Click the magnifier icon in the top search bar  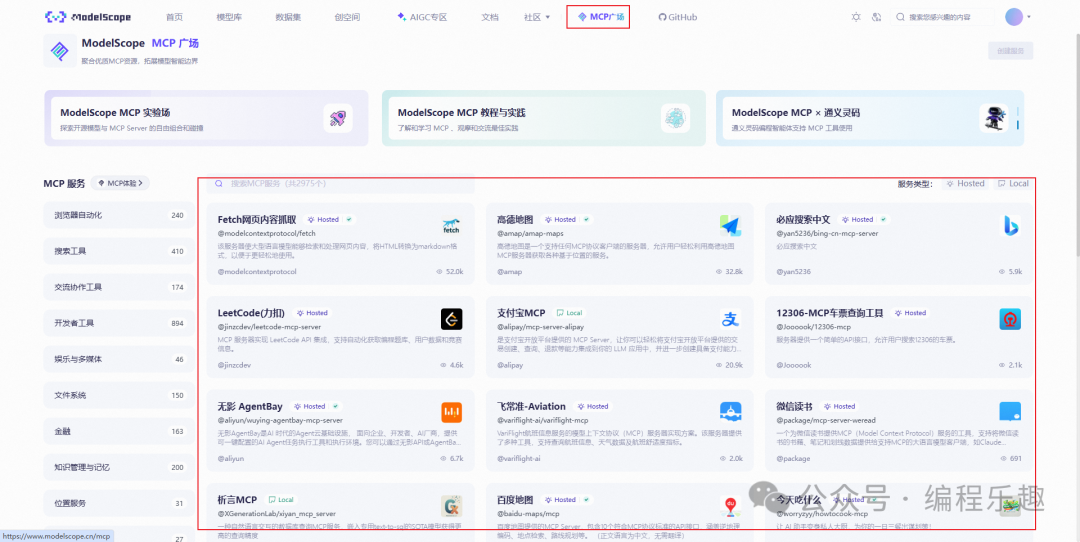(900, 17)
